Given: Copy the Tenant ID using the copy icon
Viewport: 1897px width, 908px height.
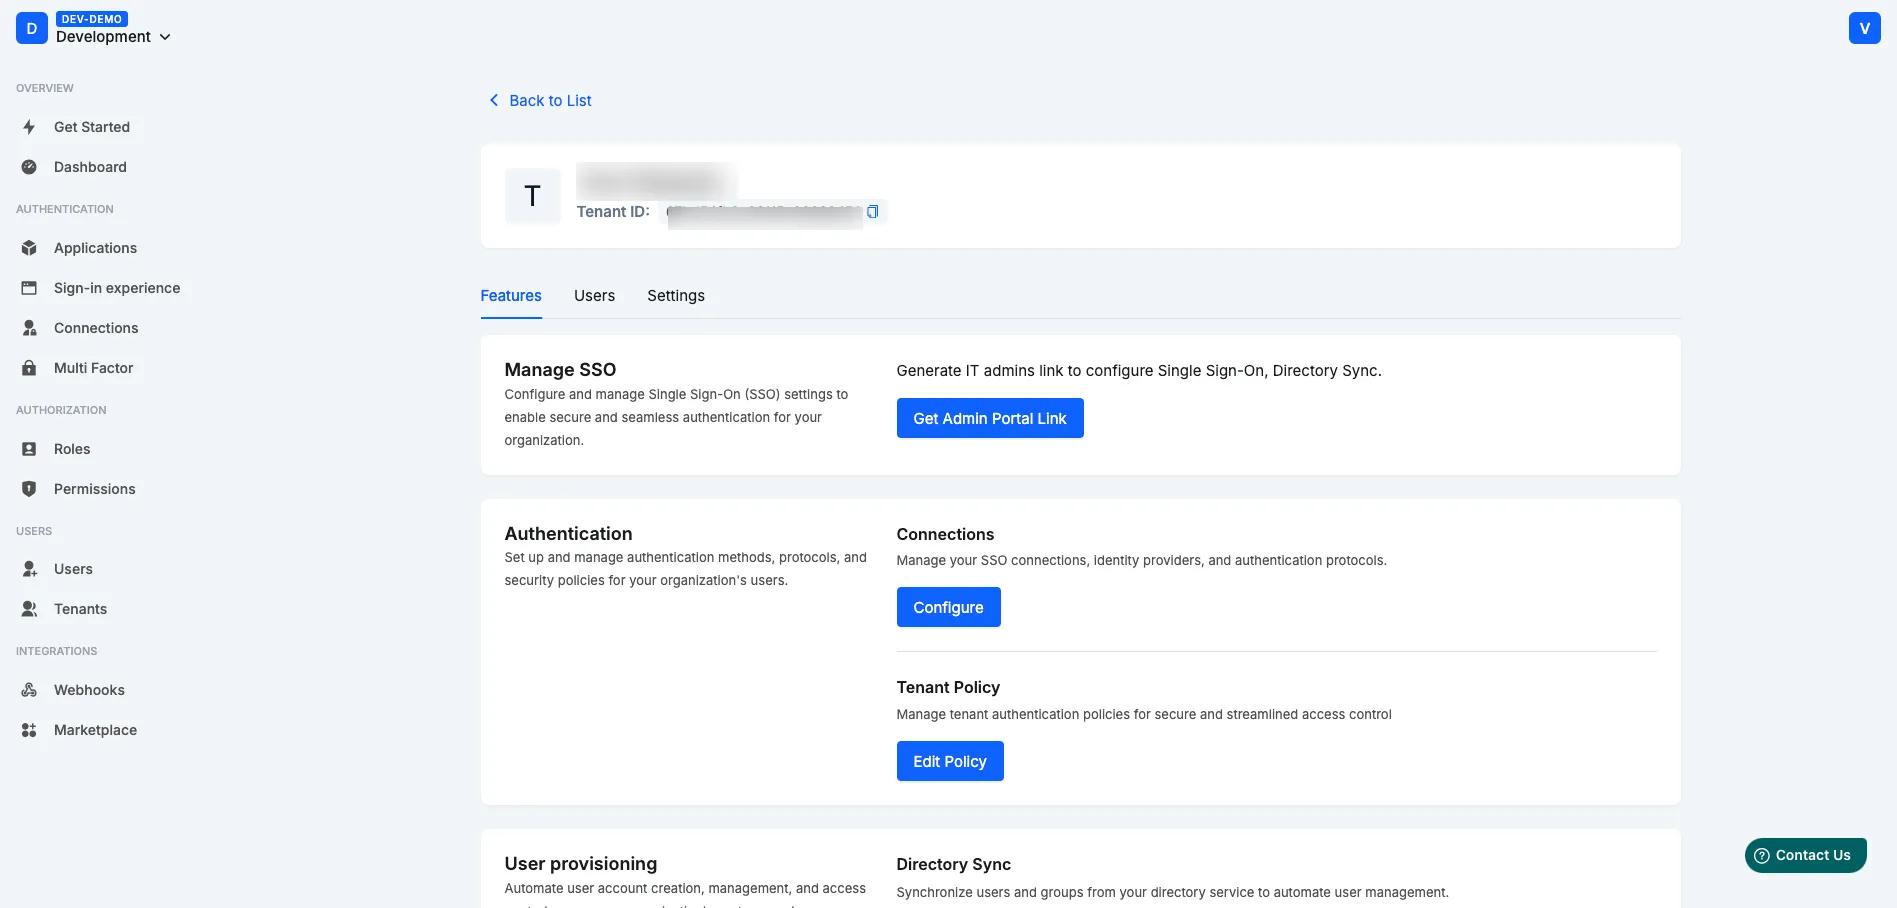Looking at the screenshot, I should click(x=871, y=212).
